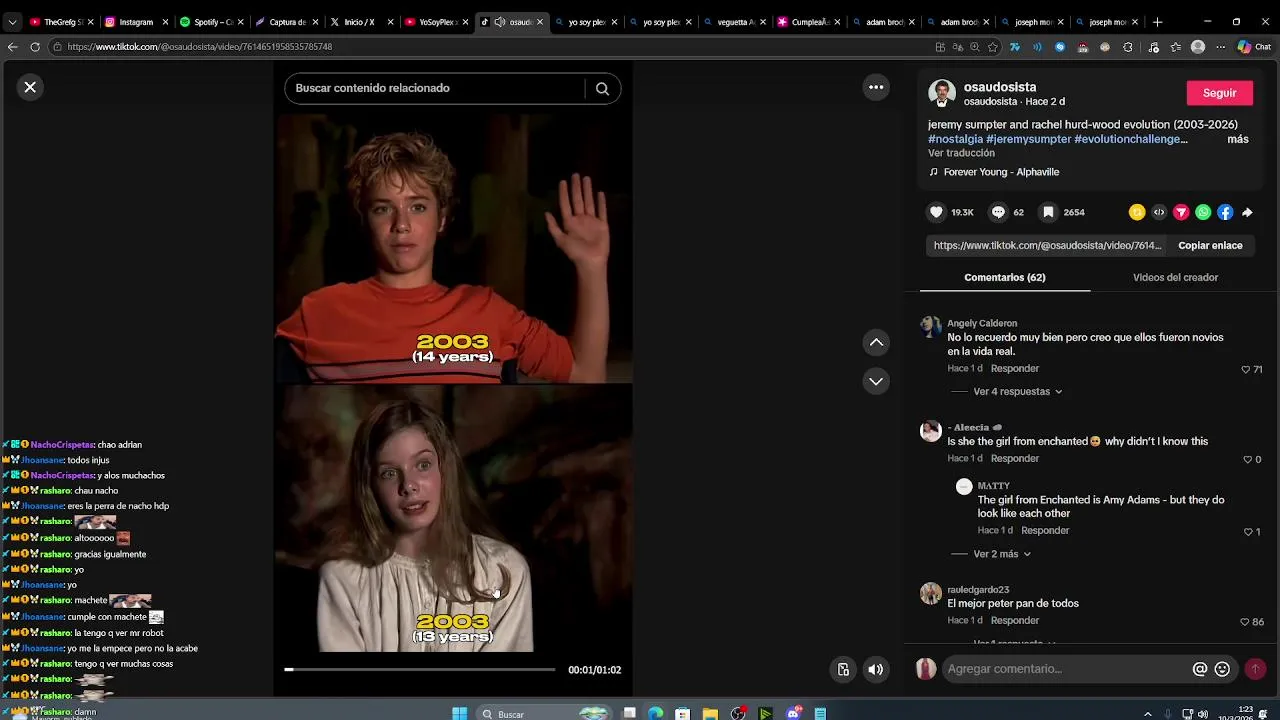Switch to the Instagram browser tab

(x=136, y=21)
